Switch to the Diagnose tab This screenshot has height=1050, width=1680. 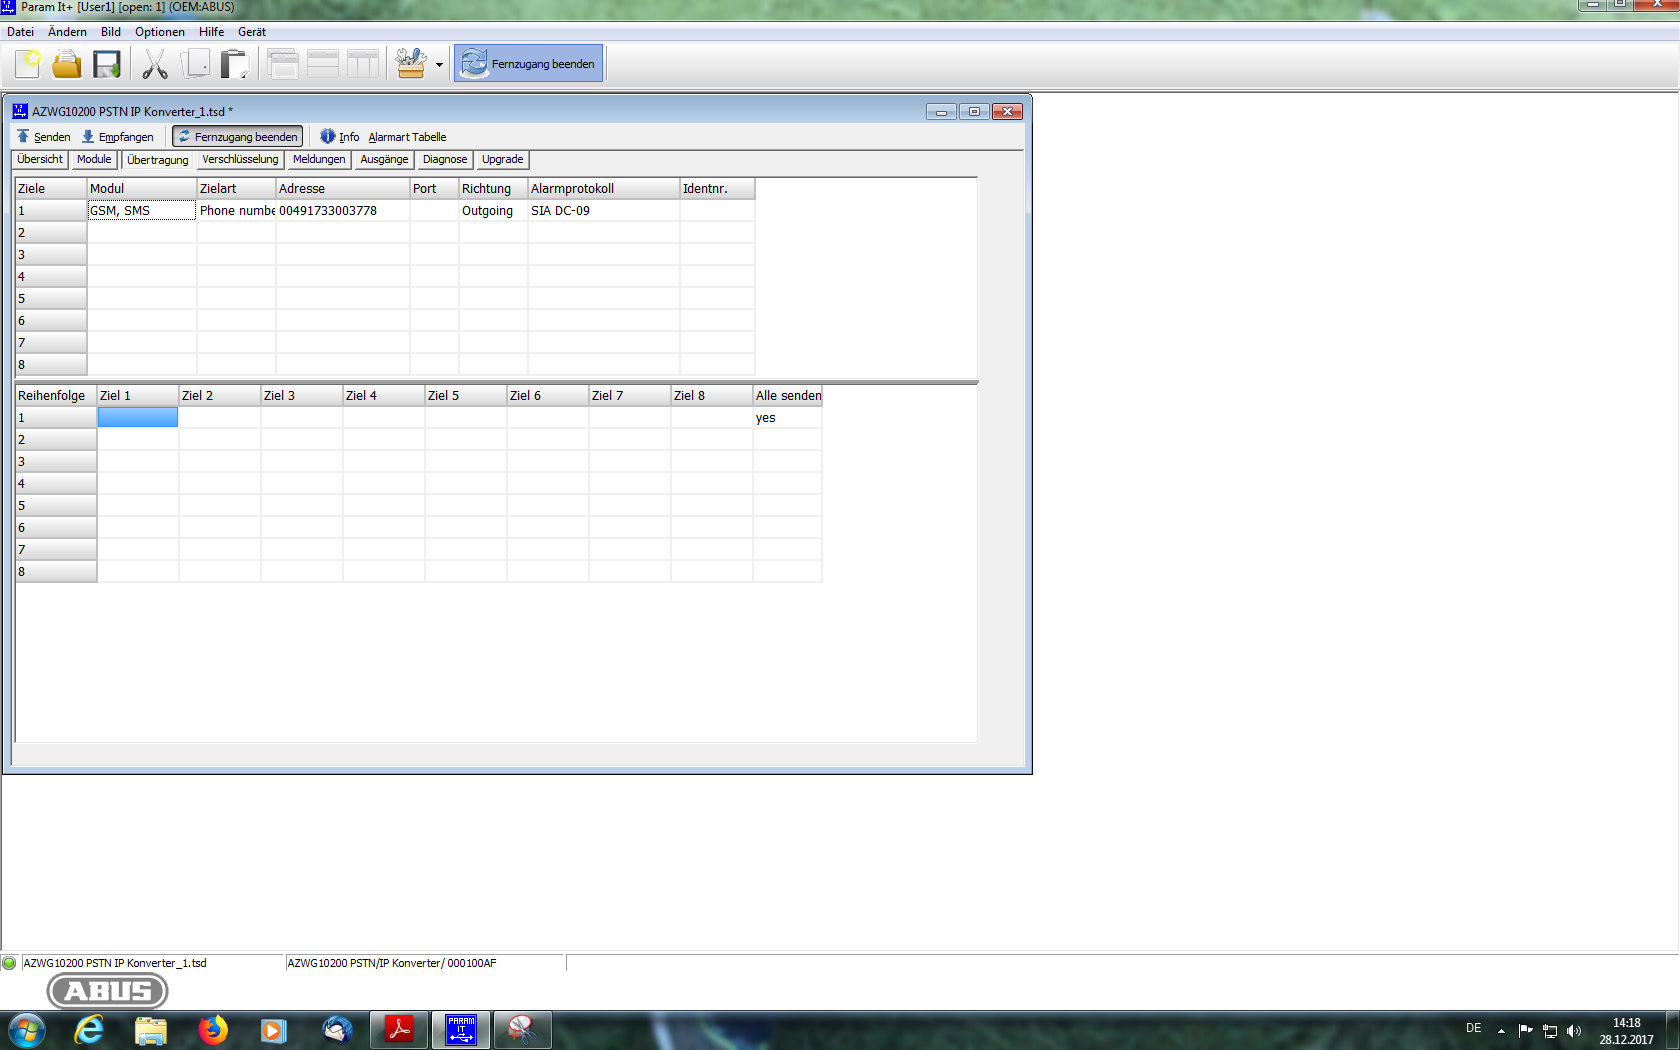445,160
